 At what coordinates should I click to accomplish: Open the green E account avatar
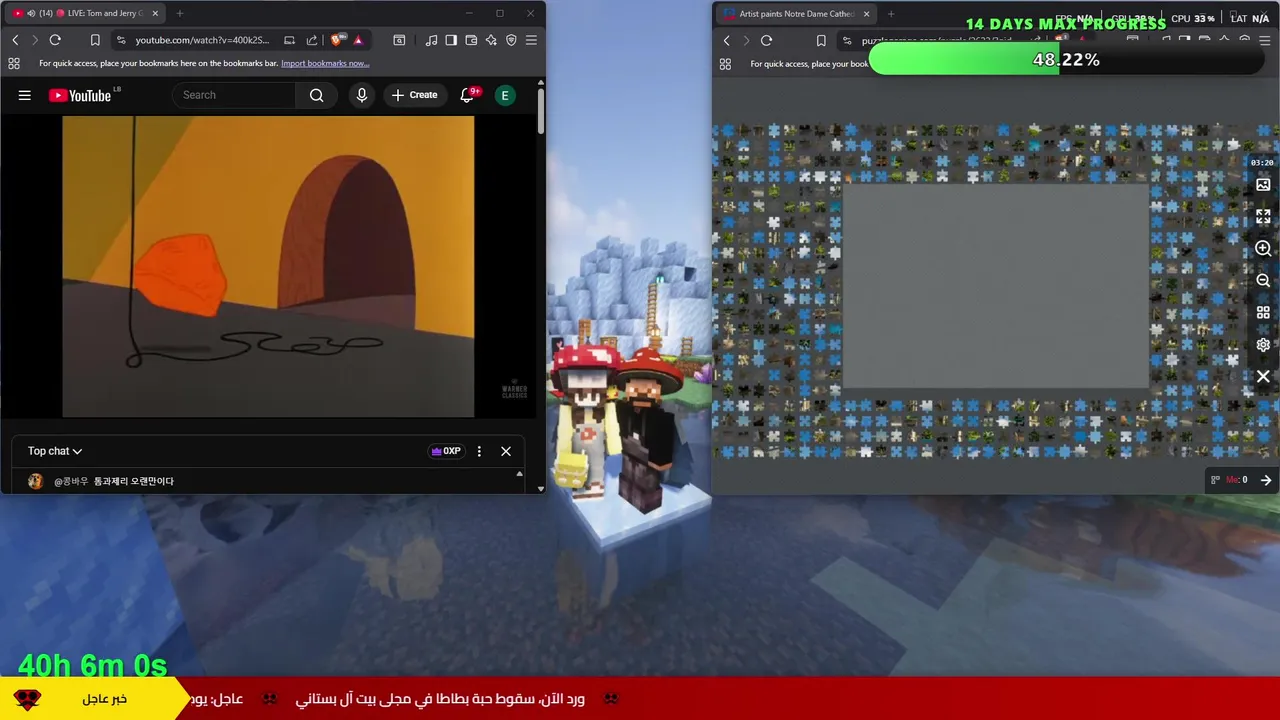(505, 95)
